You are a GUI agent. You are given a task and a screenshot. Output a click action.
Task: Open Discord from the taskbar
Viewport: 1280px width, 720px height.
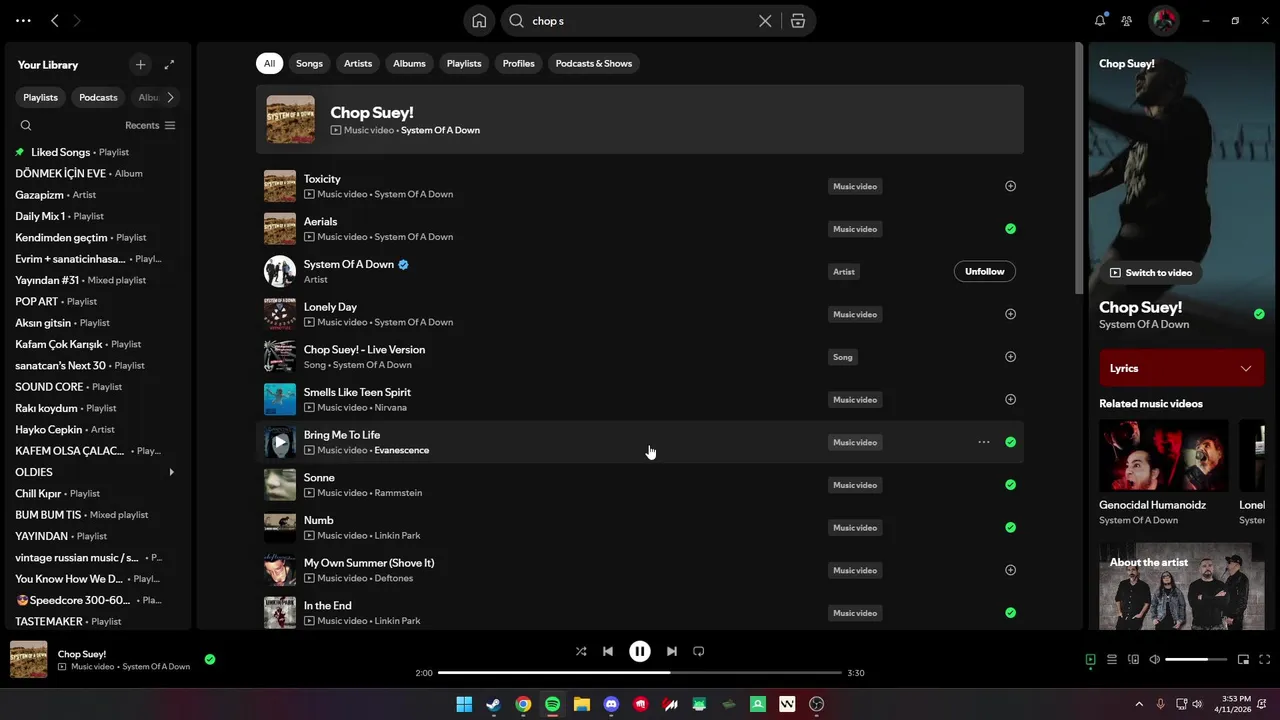pyautogui.click(x=611, y=705)
